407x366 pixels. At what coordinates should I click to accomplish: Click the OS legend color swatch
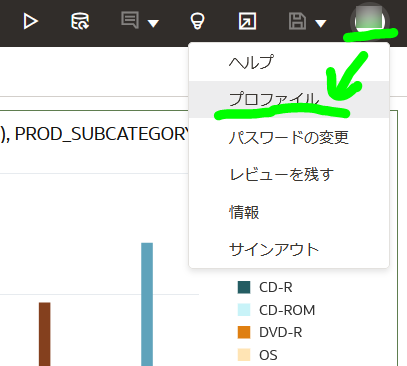coord(244,355)
